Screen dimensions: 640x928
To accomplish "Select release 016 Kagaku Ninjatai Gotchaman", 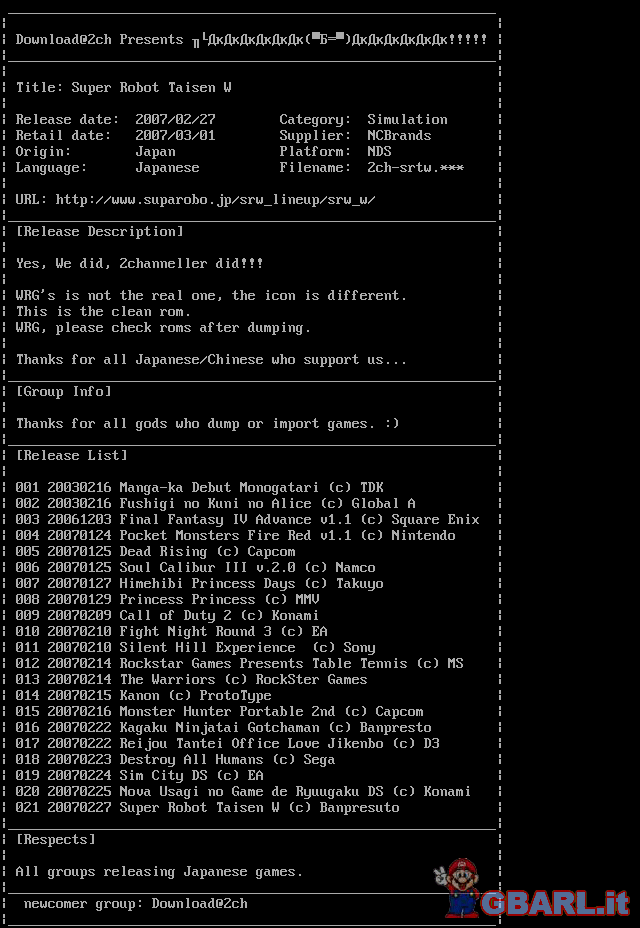I will coord(224,727).
